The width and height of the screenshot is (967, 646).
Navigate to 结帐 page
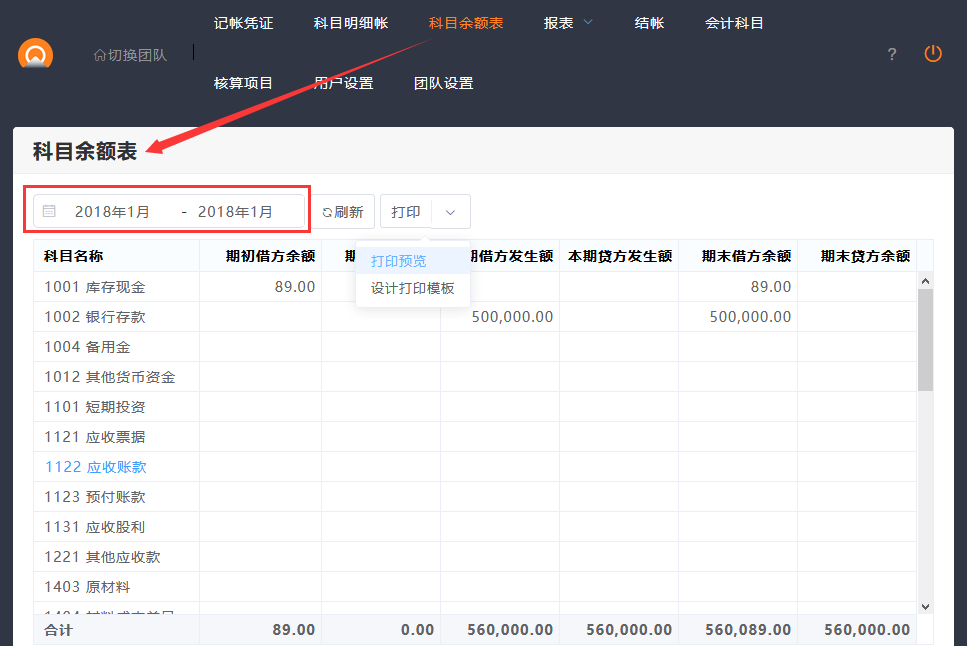pos(649,23)
